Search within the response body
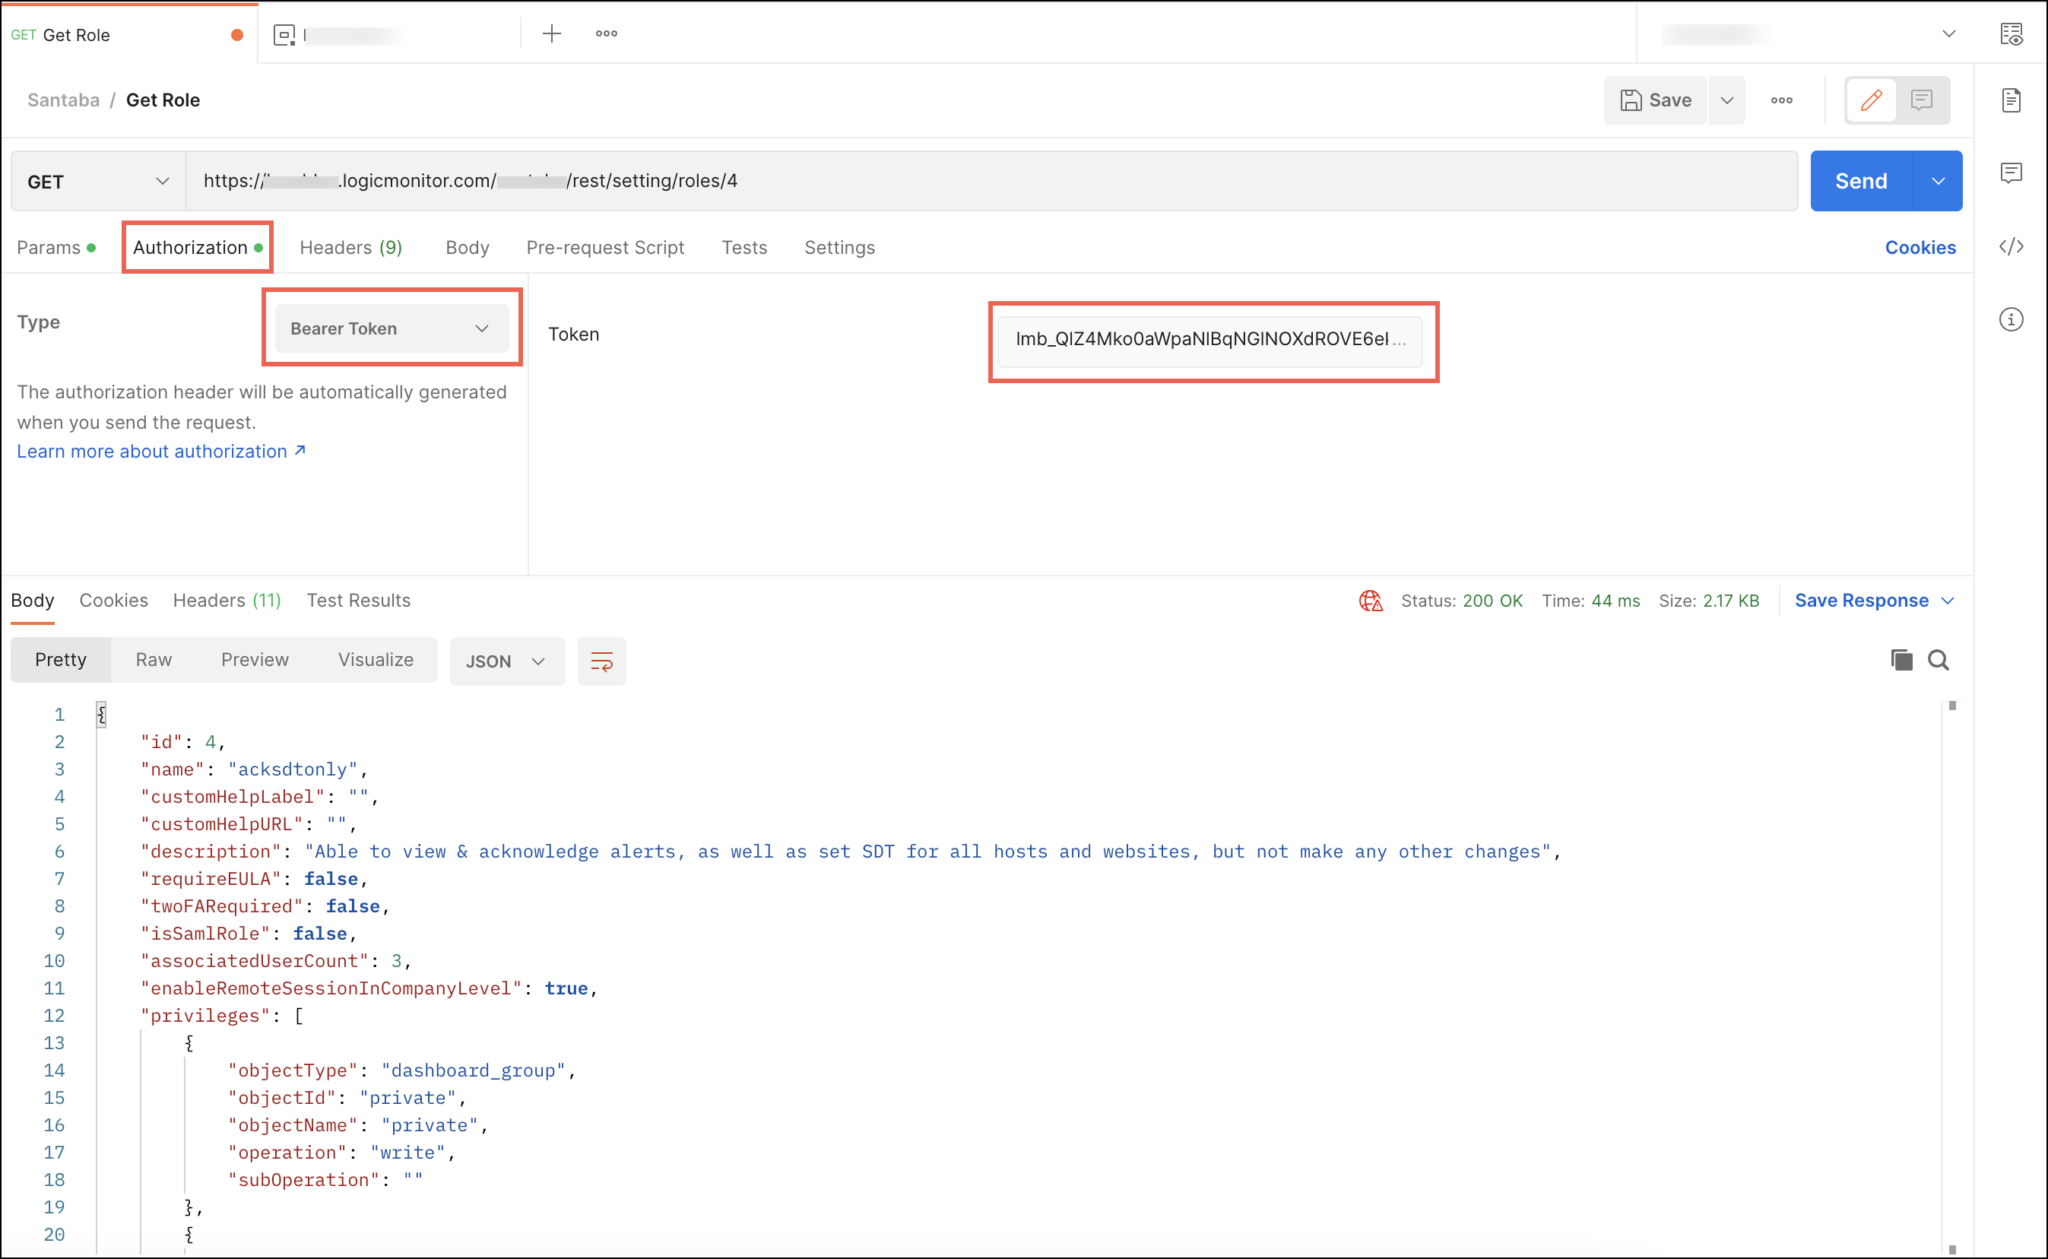The image size is (2048, 1259). point(1938,660)
